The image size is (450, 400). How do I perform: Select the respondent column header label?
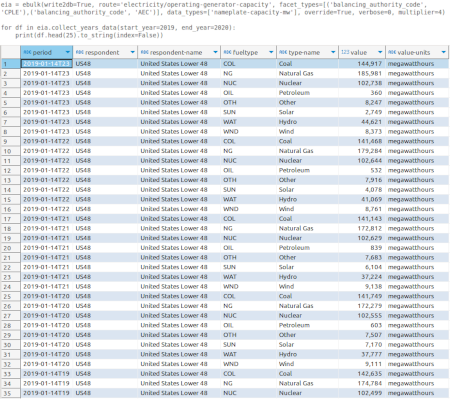102,53
